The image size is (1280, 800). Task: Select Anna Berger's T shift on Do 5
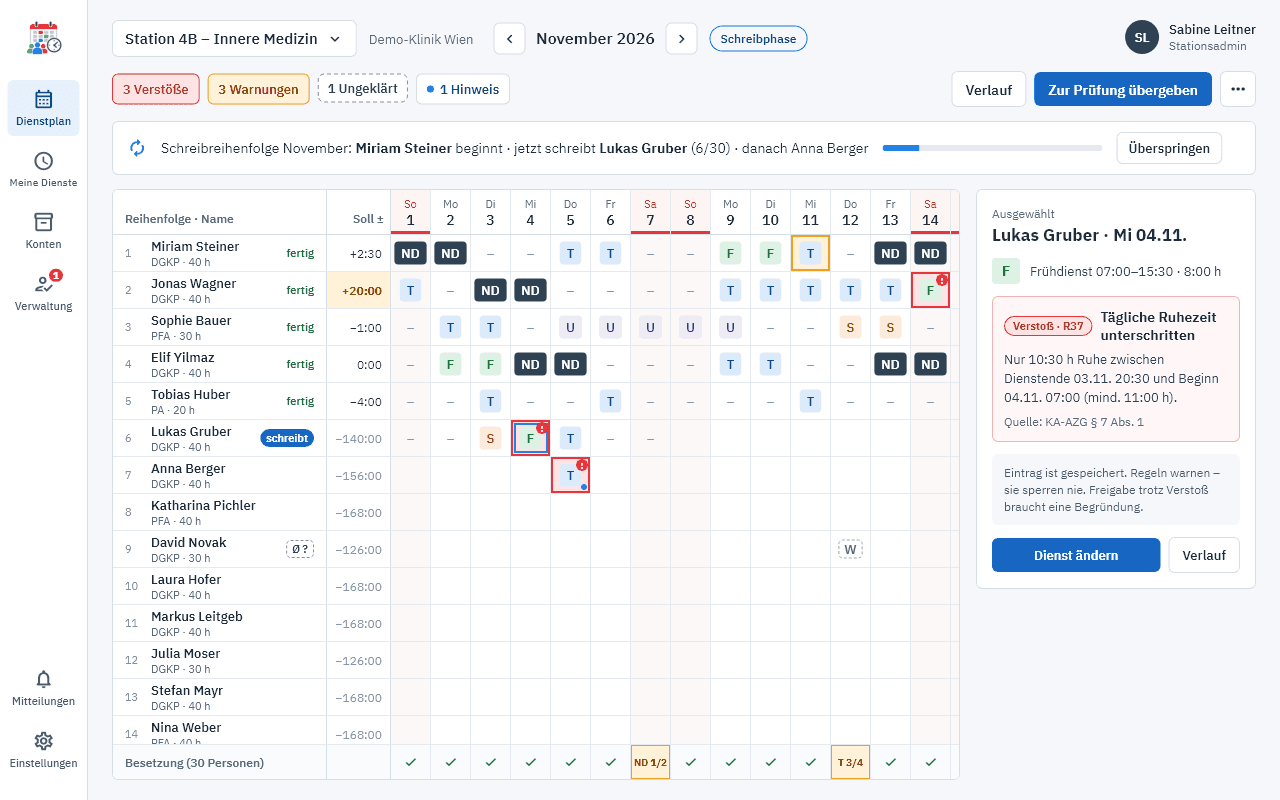[x=570, y=475]
